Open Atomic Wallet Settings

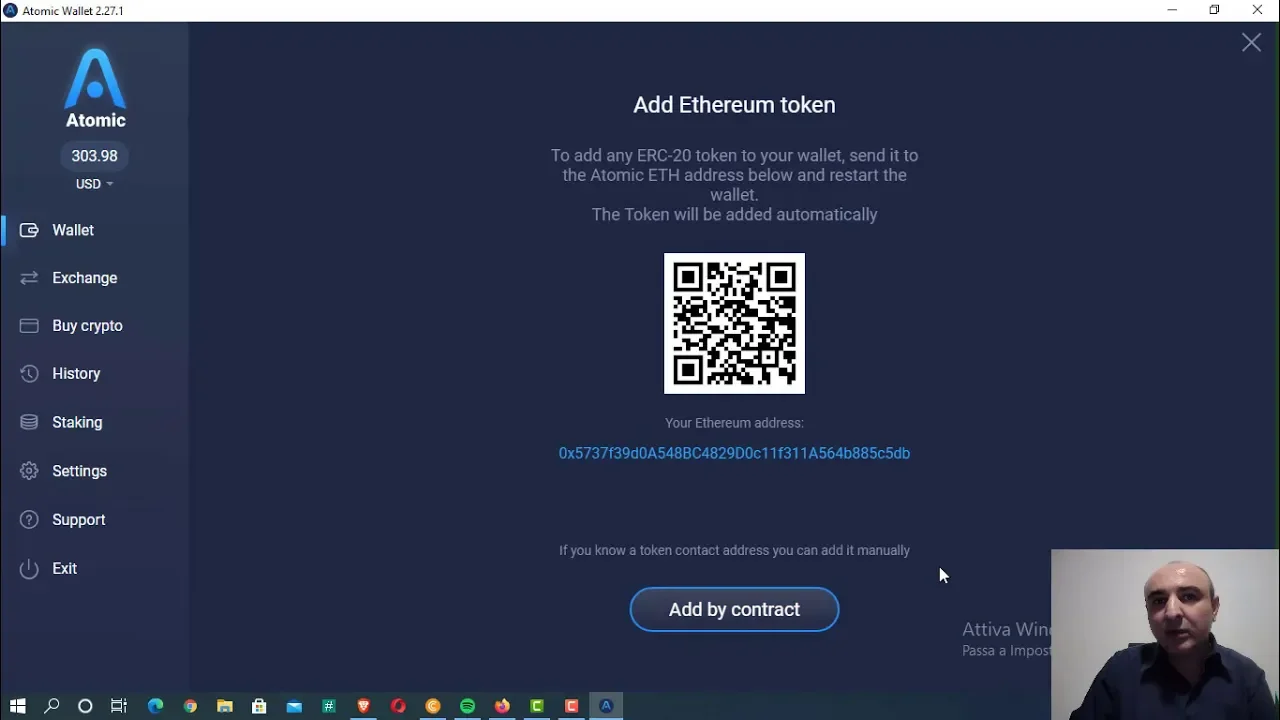[x=79, y=471]
